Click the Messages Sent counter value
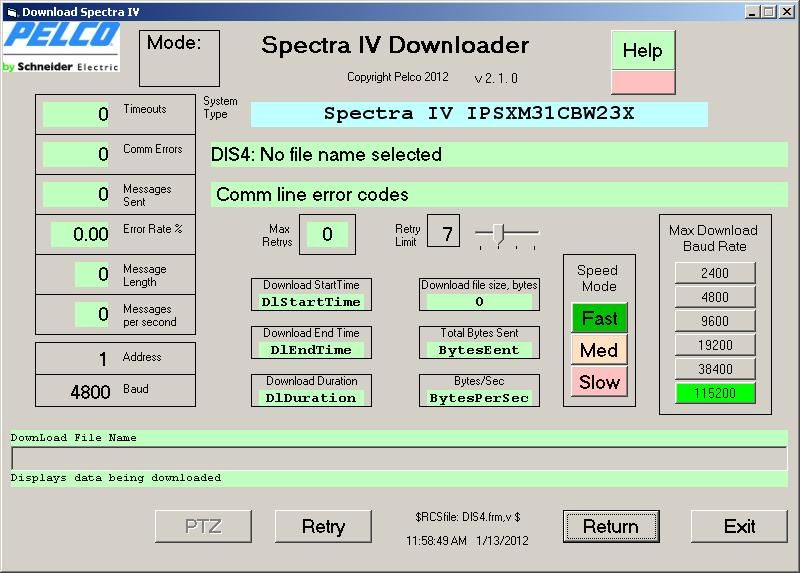 click(77, 194)
